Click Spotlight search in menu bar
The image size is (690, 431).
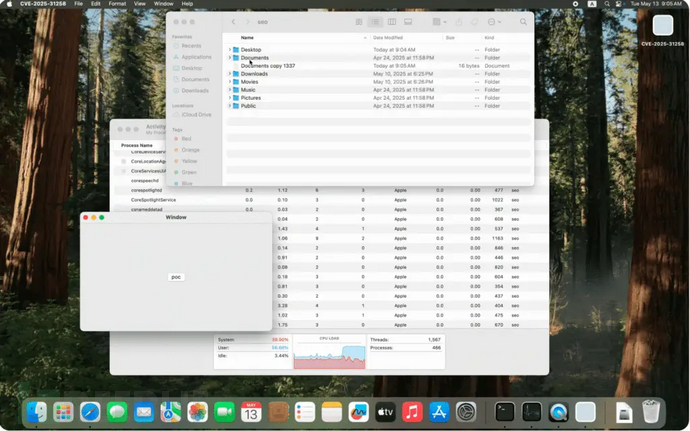click(607, 4)
